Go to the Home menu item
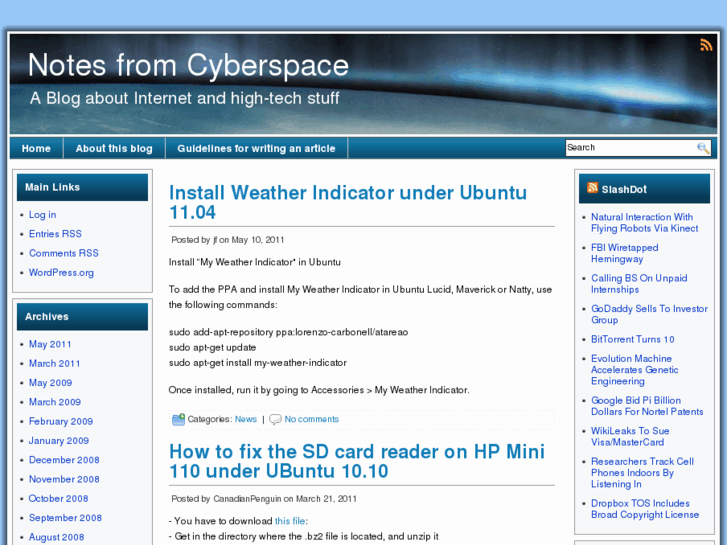Image resolution: width=727 pixels, height=545 pixels. pos(36,148)
